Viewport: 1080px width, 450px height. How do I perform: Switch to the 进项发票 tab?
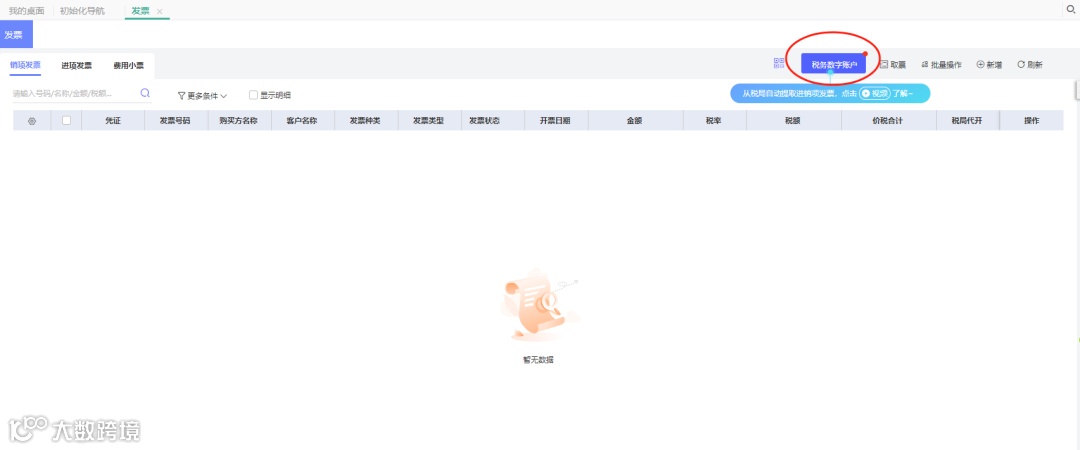point(76,65)
